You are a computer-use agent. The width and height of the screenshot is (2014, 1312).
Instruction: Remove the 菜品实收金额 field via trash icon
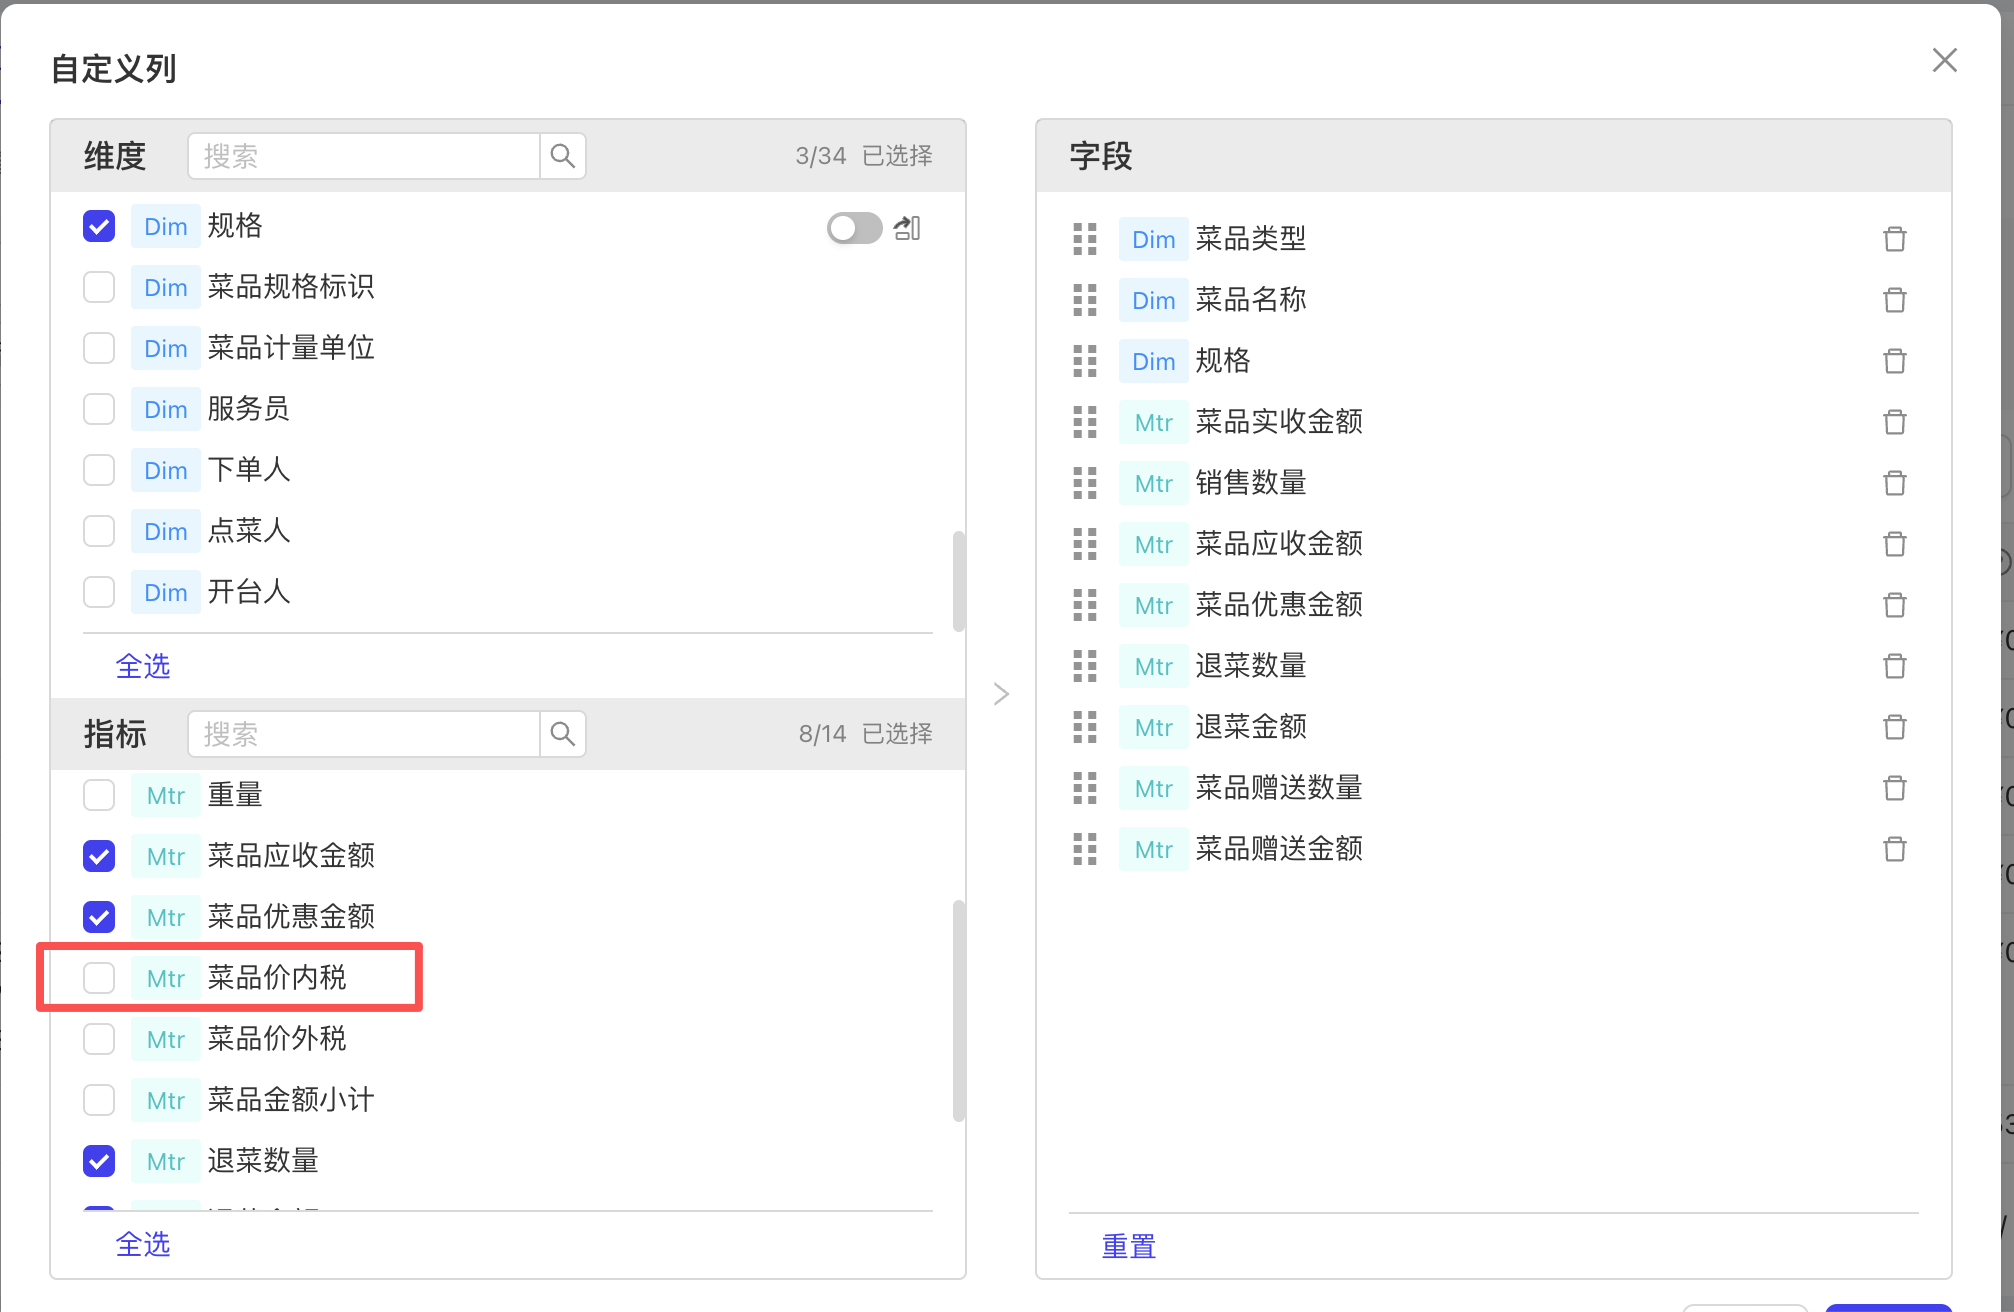[1894, 422]
